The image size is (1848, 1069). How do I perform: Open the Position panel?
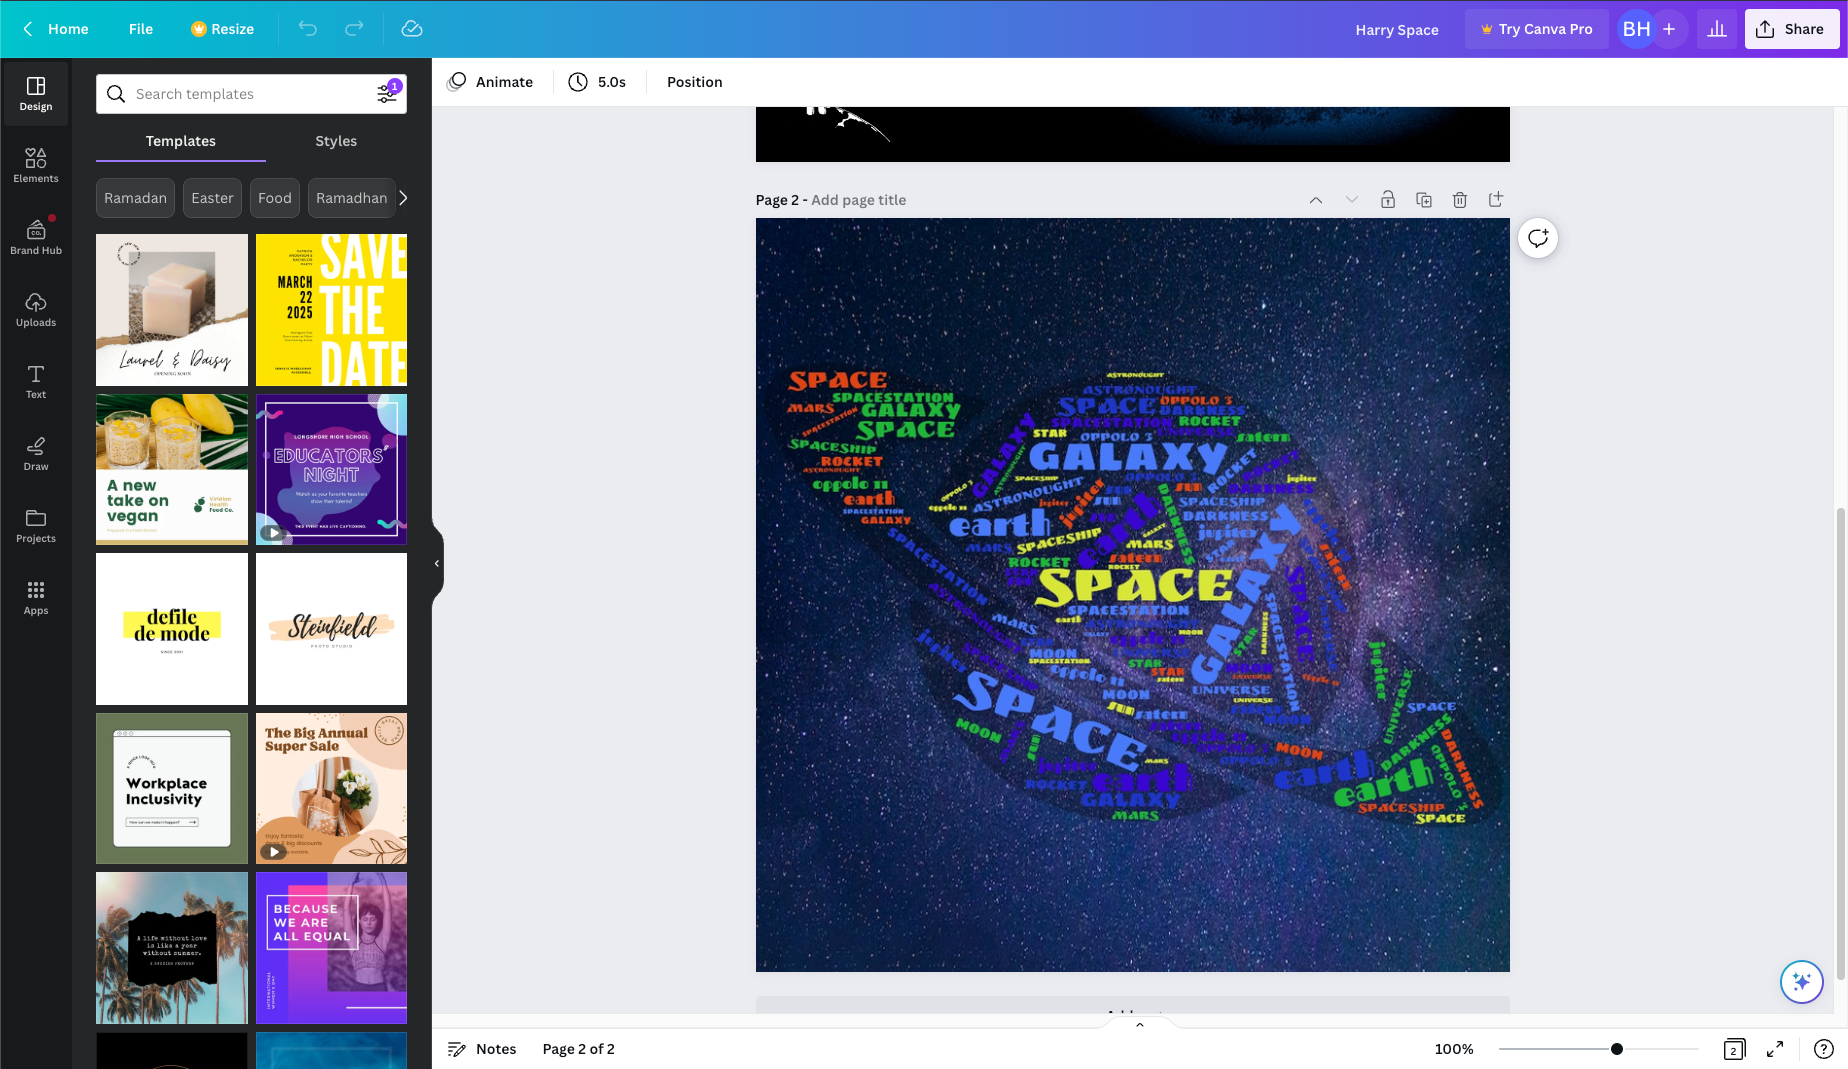[x=695, y=82]
